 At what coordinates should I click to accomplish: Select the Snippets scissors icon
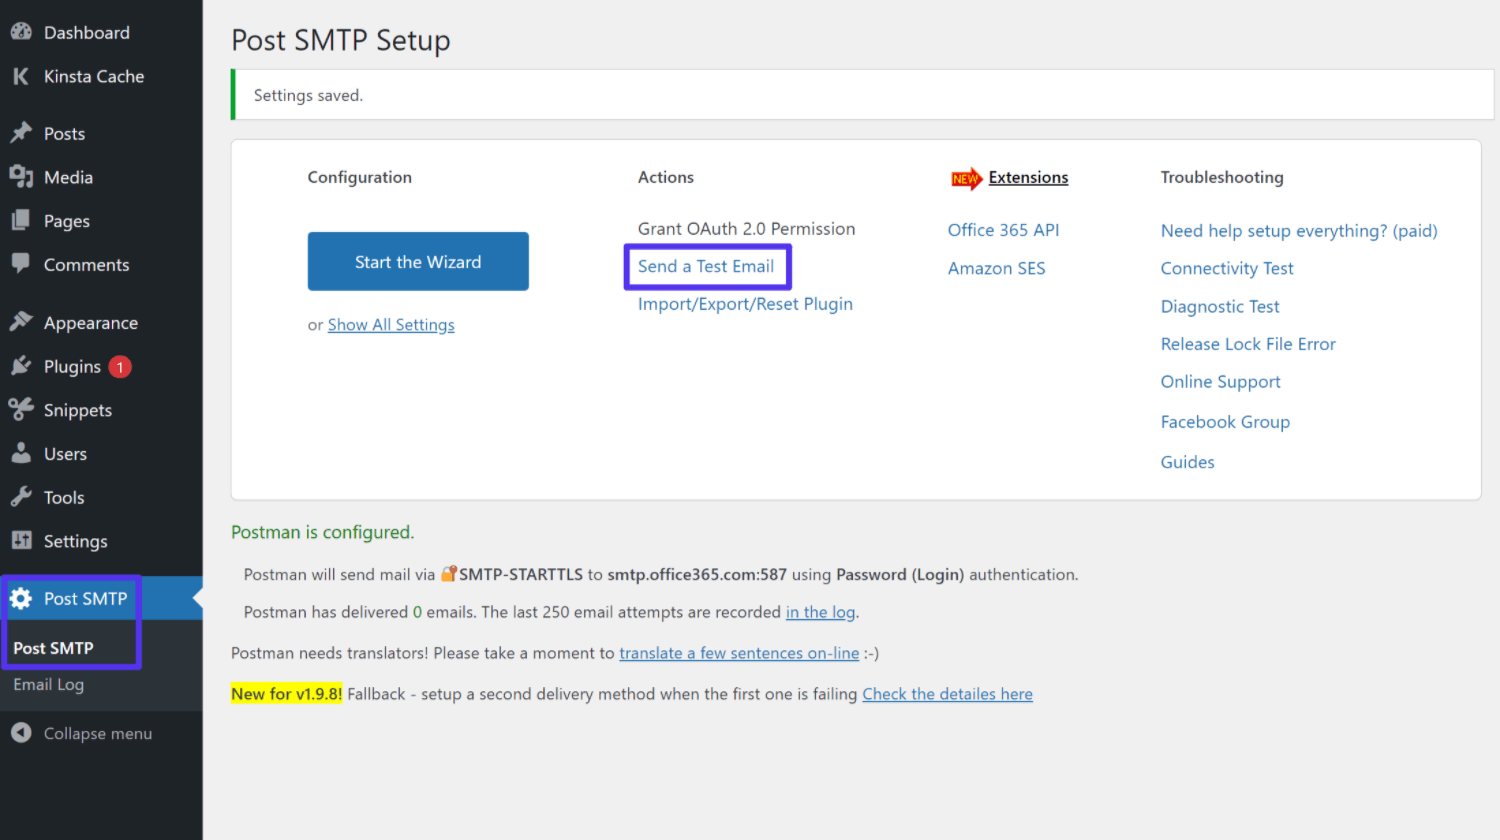click(x=22, y=409)
